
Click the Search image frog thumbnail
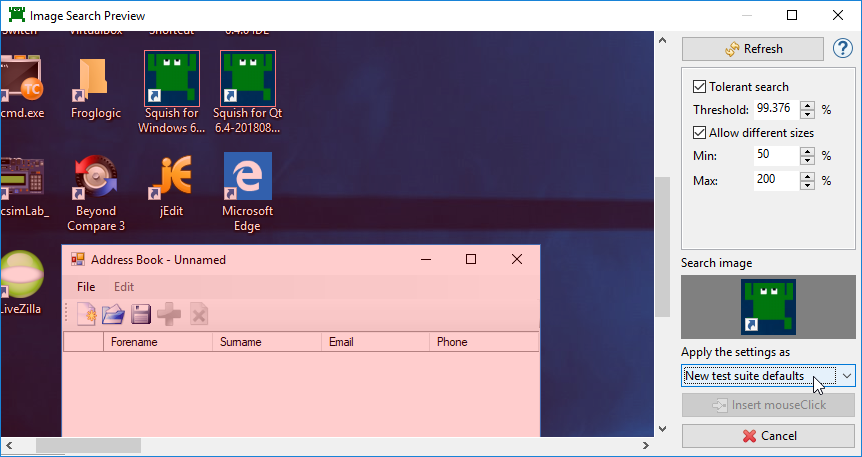(768, 307)
